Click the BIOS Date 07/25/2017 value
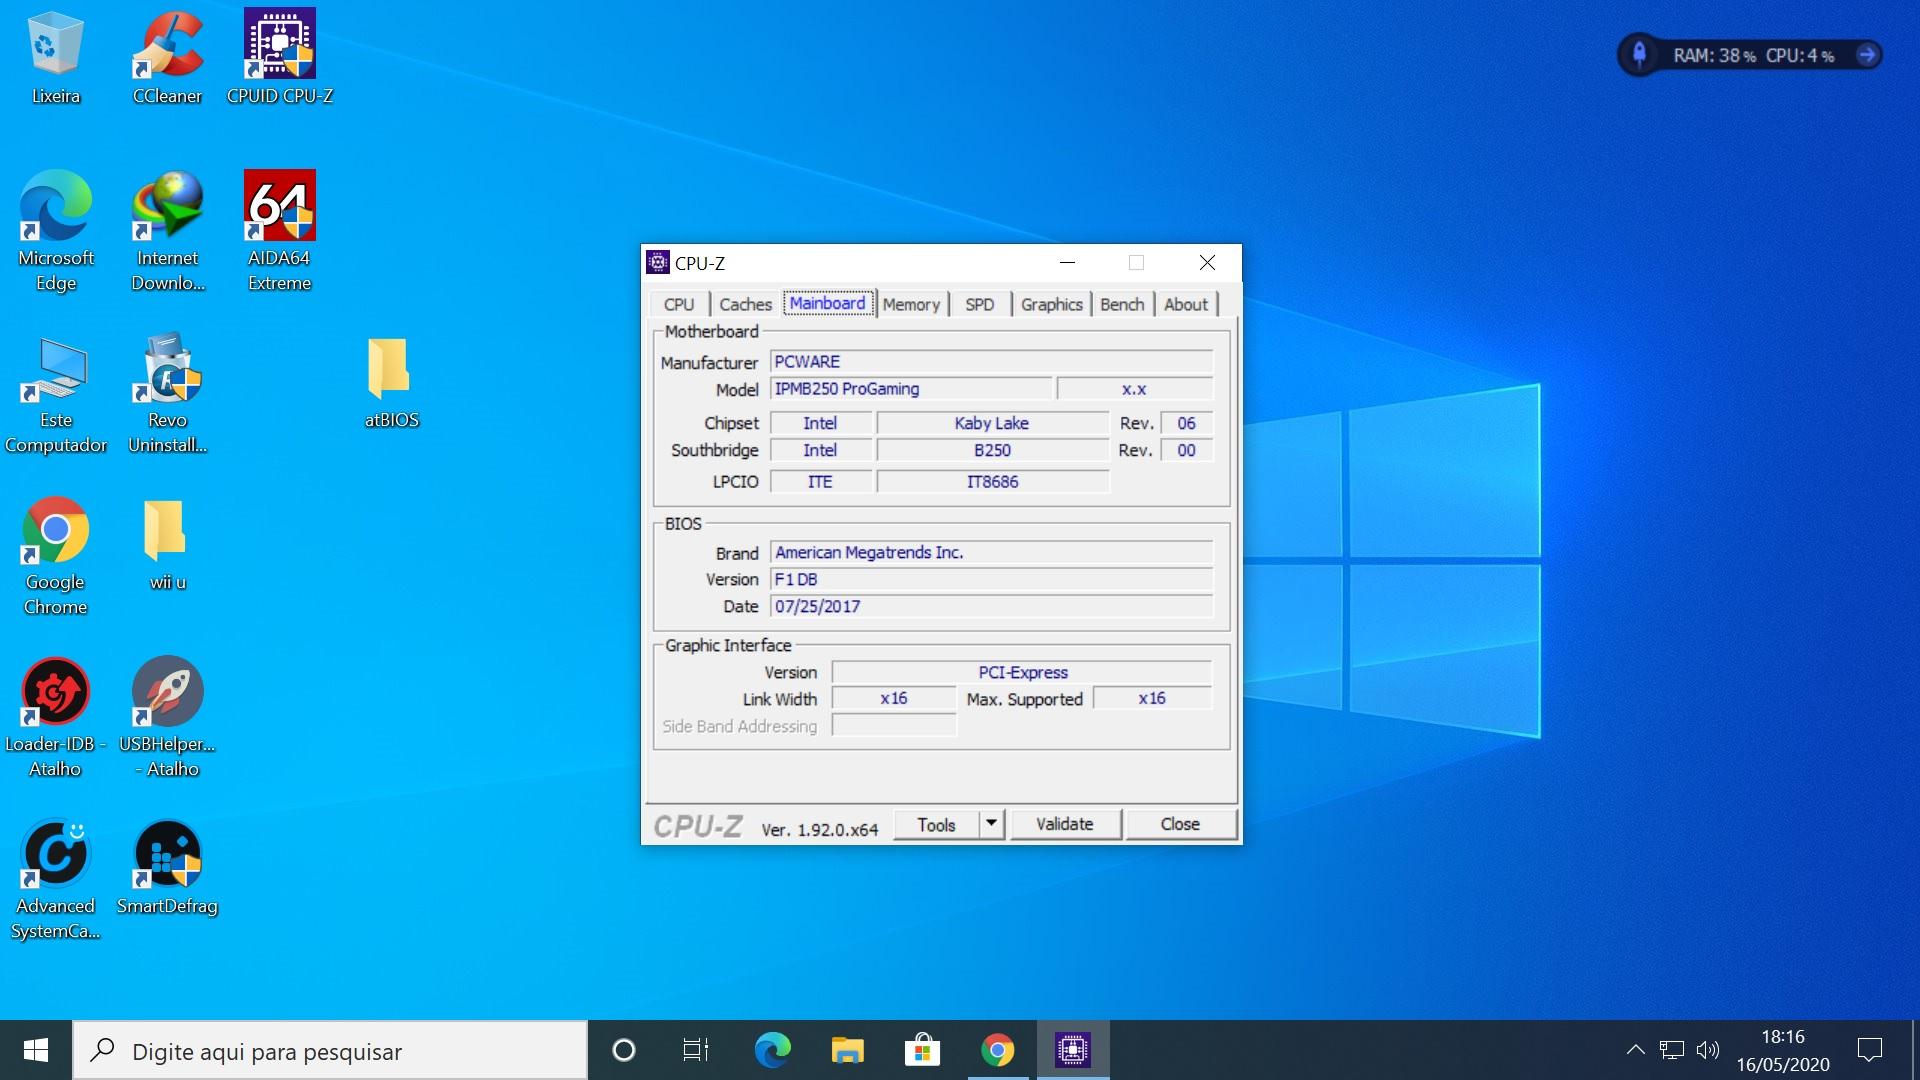This screenshot has height=1080, width=1920. 992,607
